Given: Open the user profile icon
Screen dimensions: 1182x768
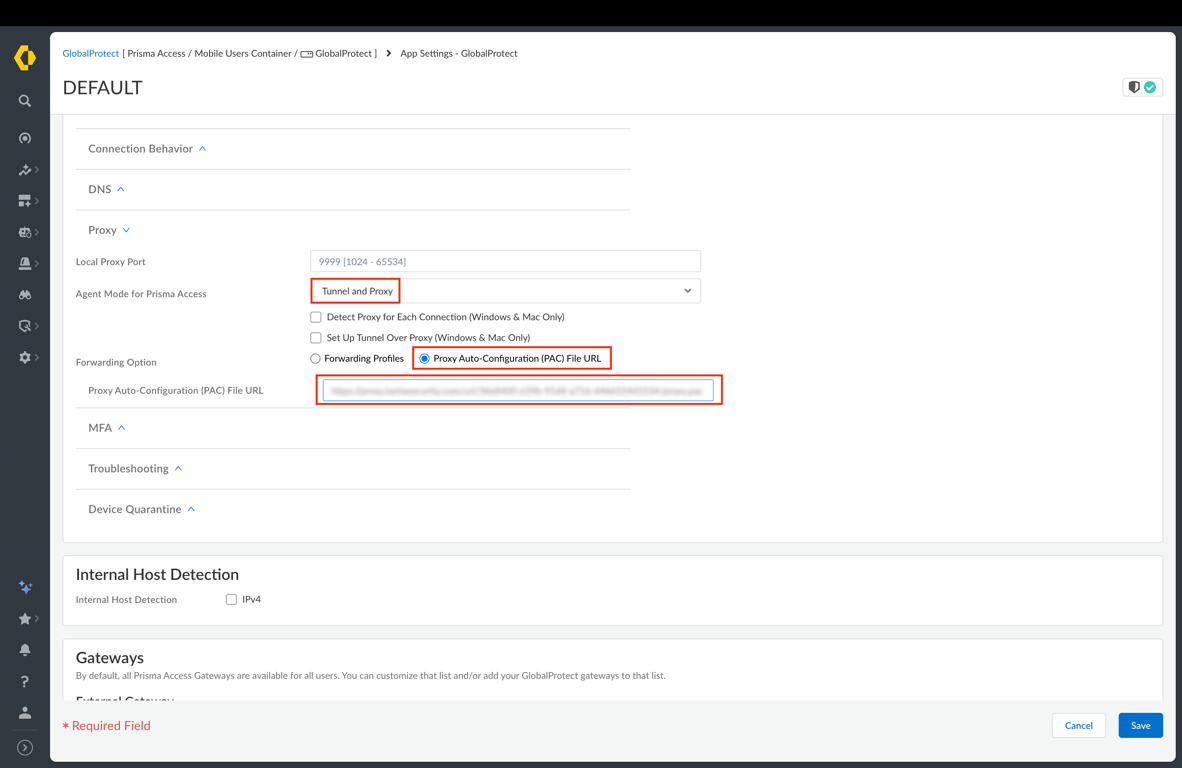Looking at the screenshot, I should click(x=25, y=713).
